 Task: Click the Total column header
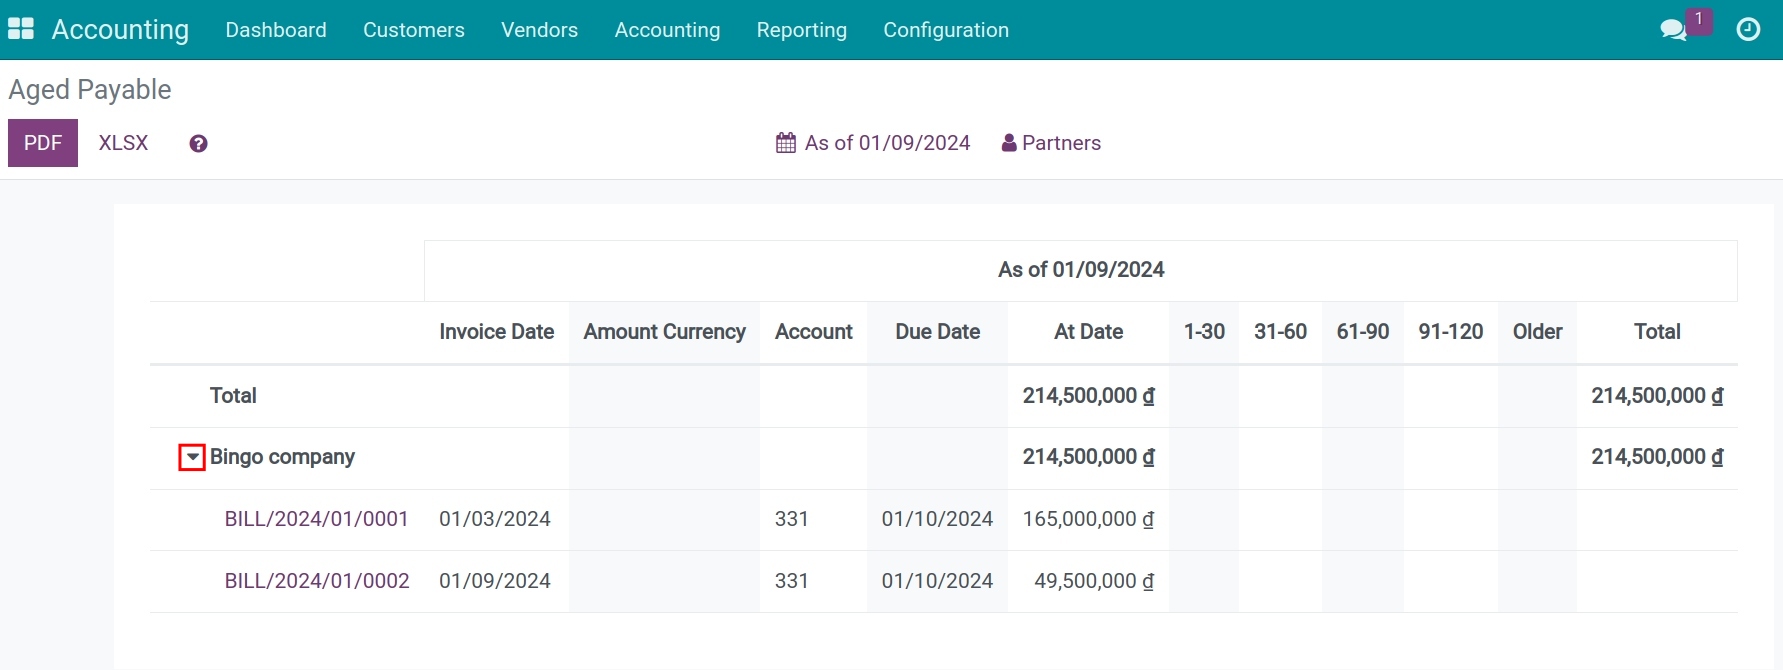[1657, 332]
